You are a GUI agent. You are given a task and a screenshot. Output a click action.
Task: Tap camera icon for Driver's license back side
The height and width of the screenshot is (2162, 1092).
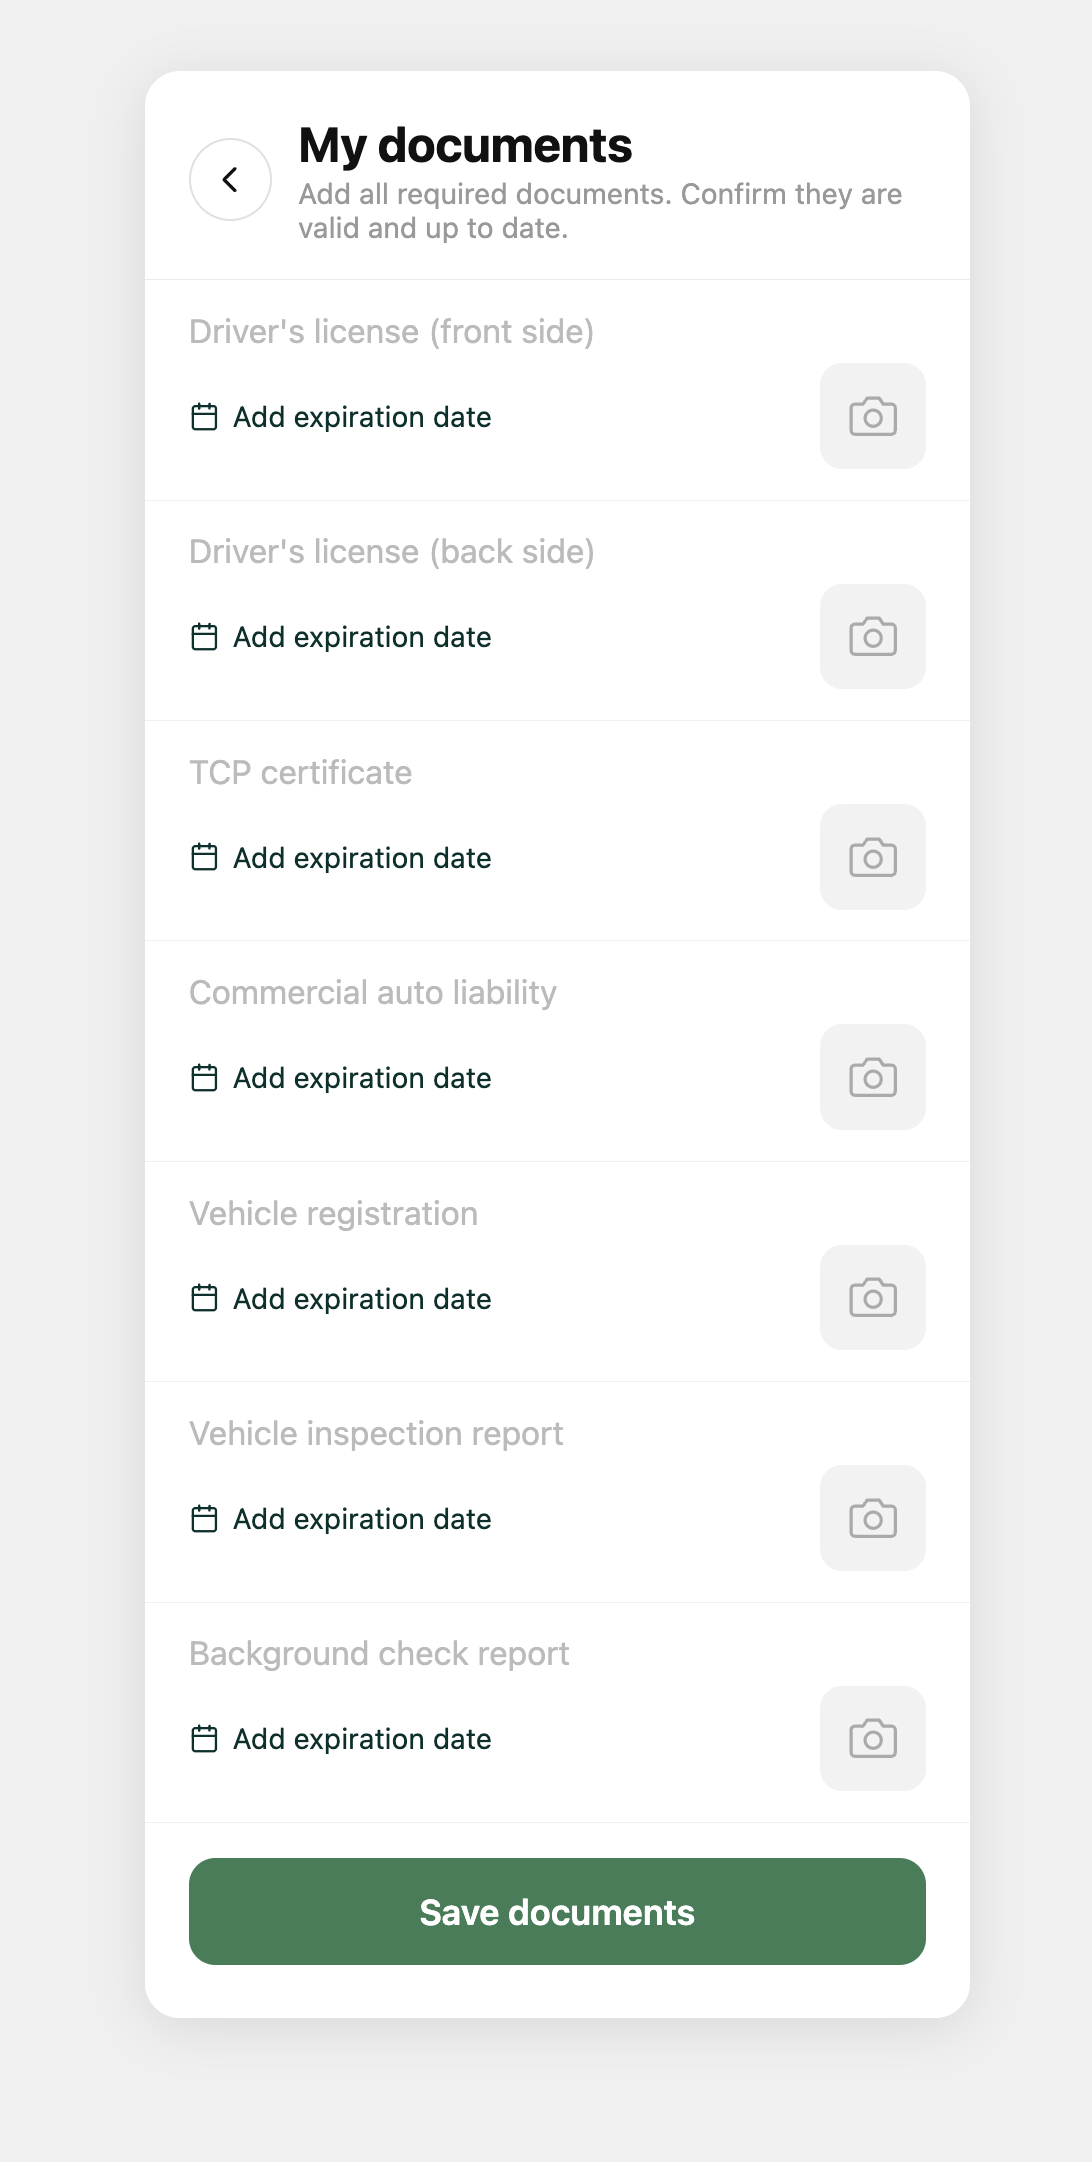click(x=872, y=636)
